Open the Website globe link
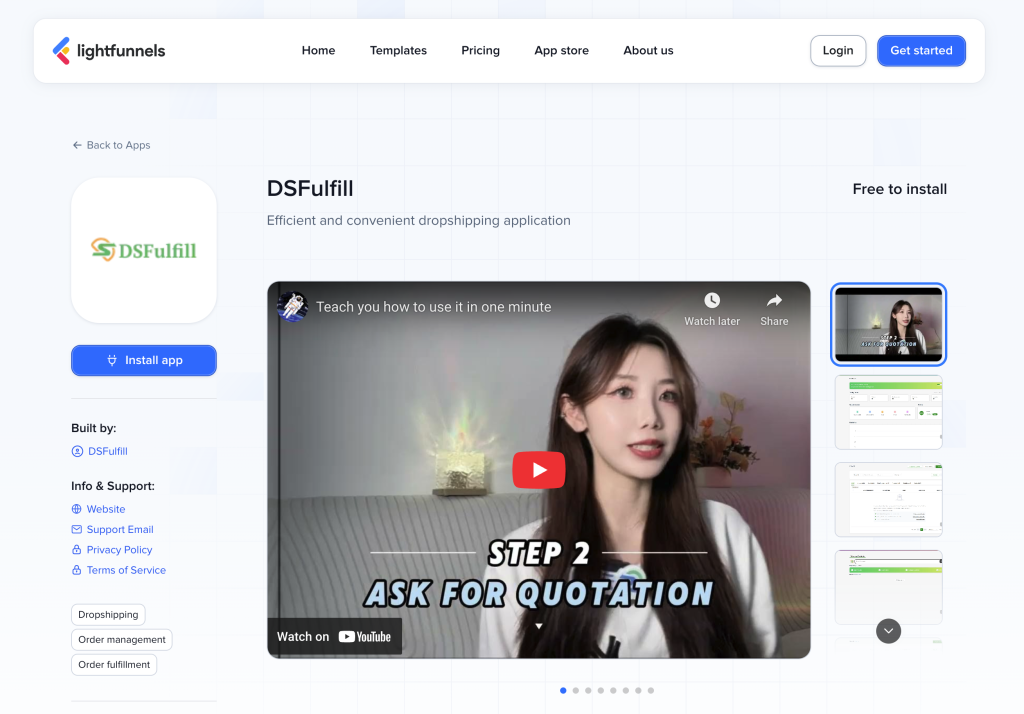 click(x=105, y=509)
